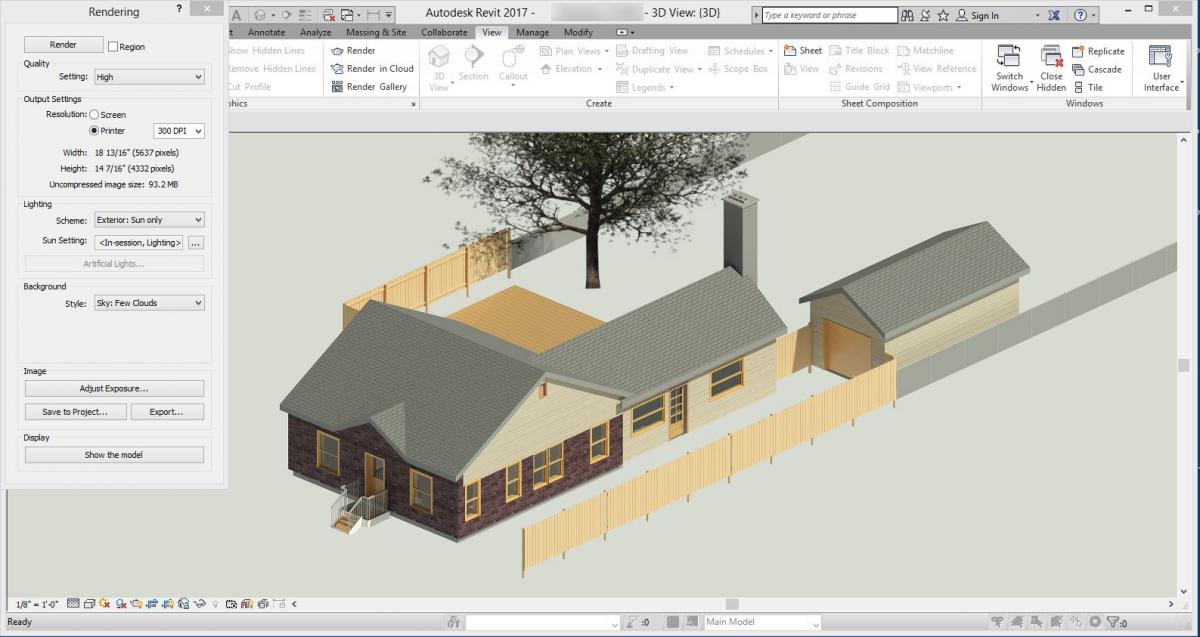Click the Tile windows icon
1200x637 pixels.
click(x=1079, y=88)
